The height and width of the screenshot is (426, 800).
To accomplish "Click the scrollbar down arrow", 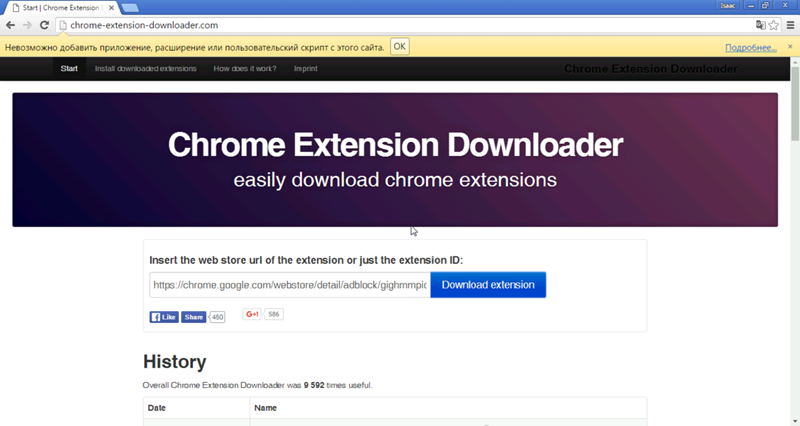I will point(795,422).
